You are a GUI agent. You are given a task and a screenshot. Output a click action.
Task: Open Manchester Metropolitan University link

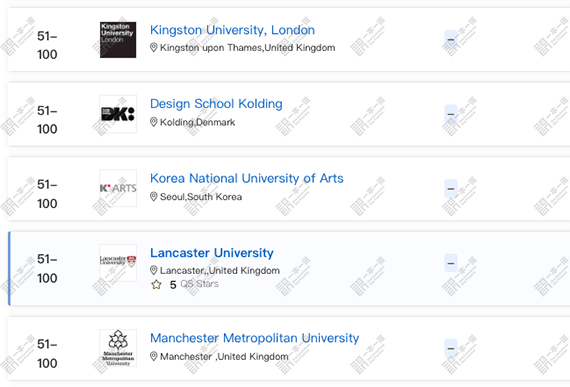pos(254,338)
